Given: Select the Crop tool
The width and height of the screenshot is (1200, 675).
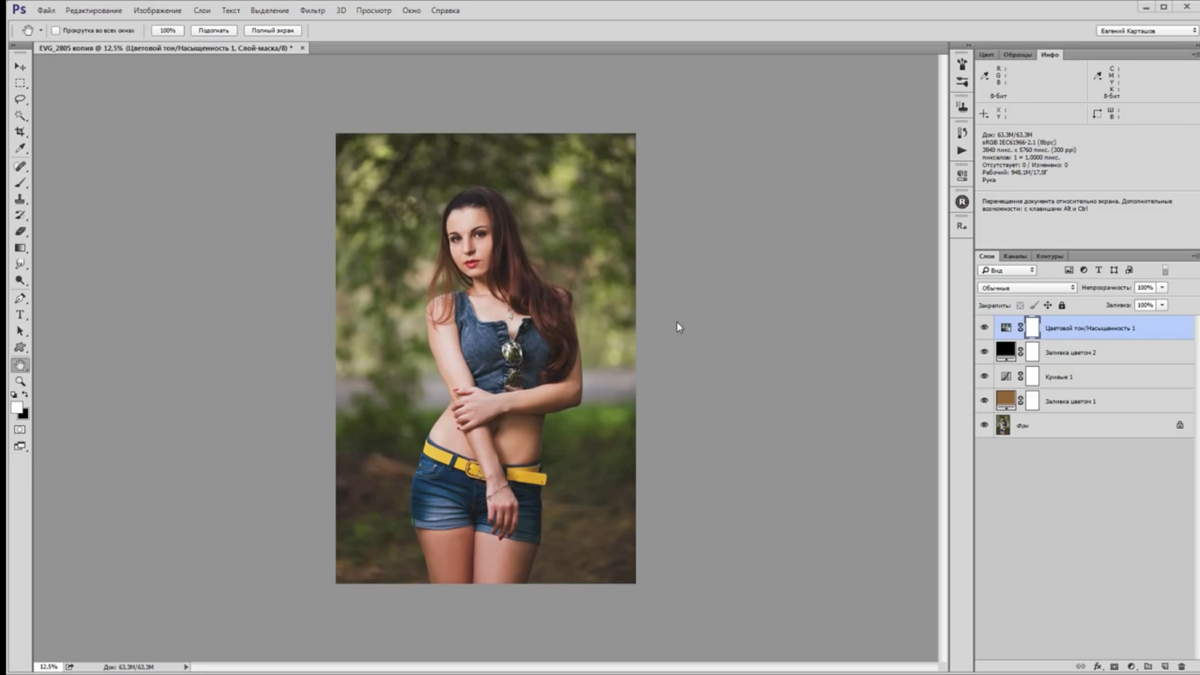Looking at the screenshot, I should 20,132.
